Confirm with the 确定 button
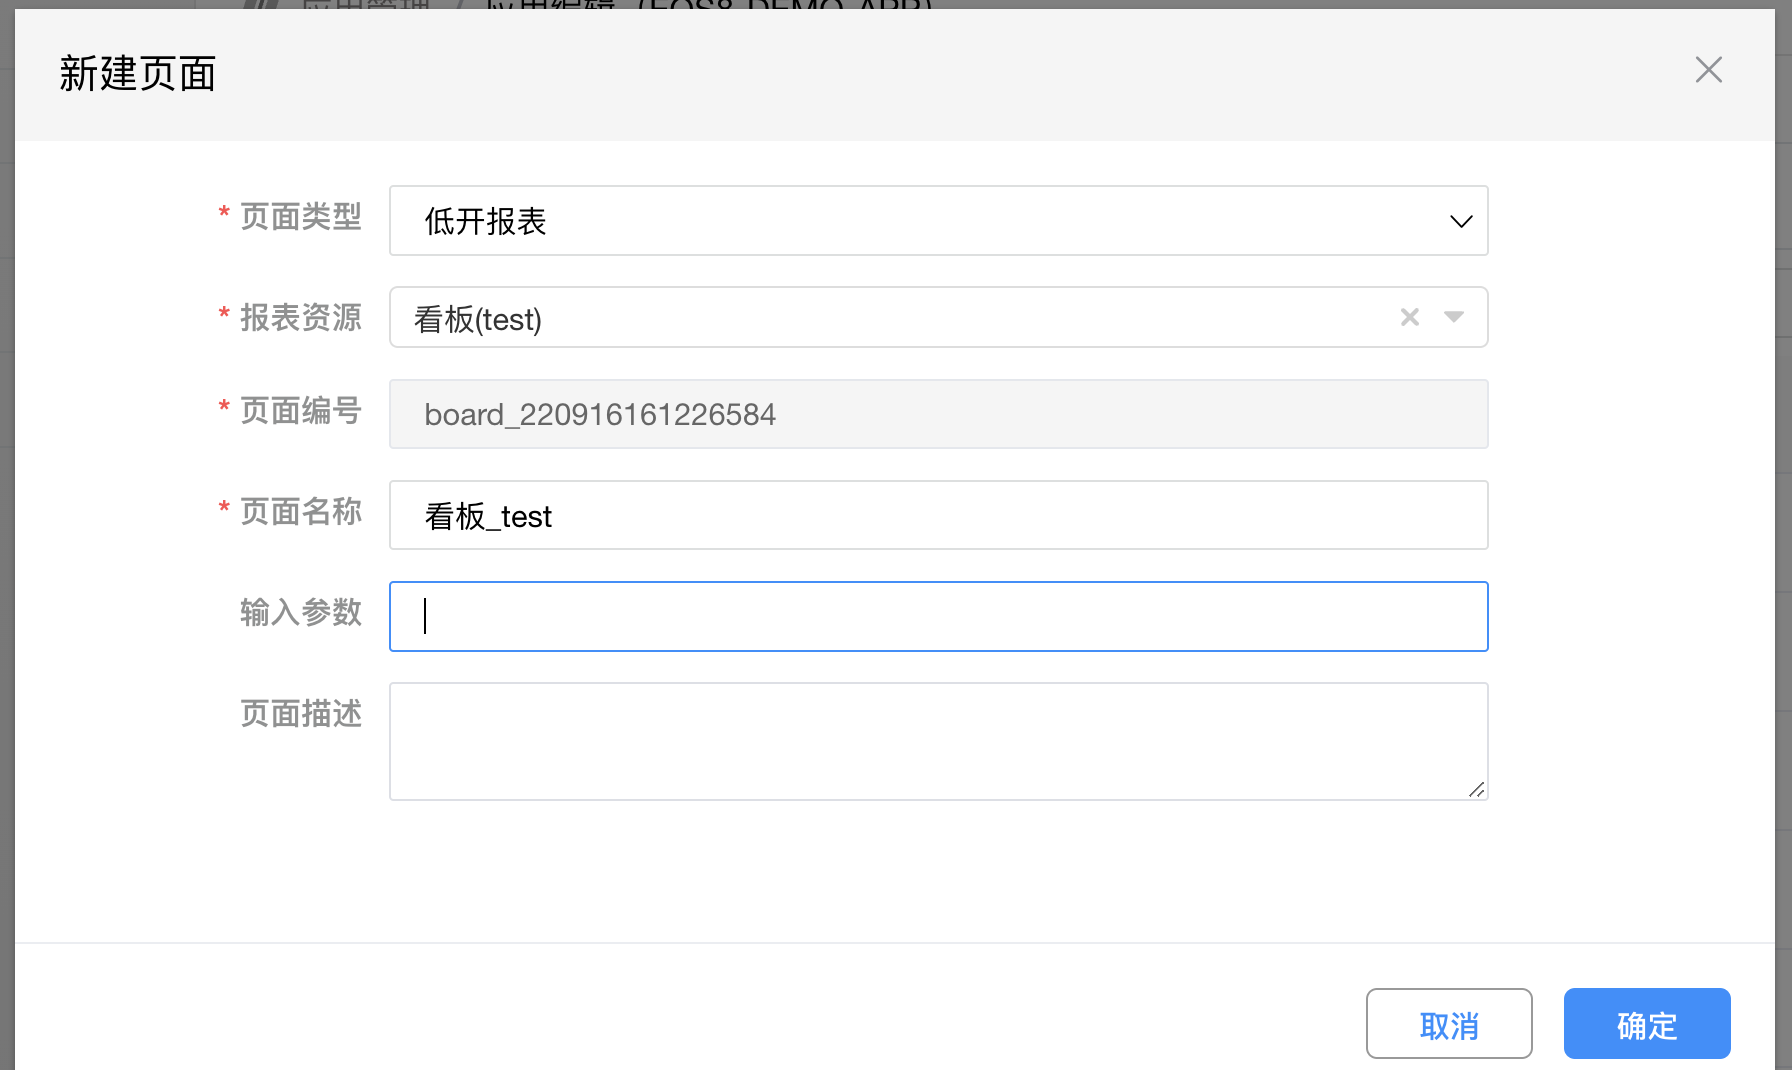The image size is (1792, 1070). [x=1646, y=1024]
